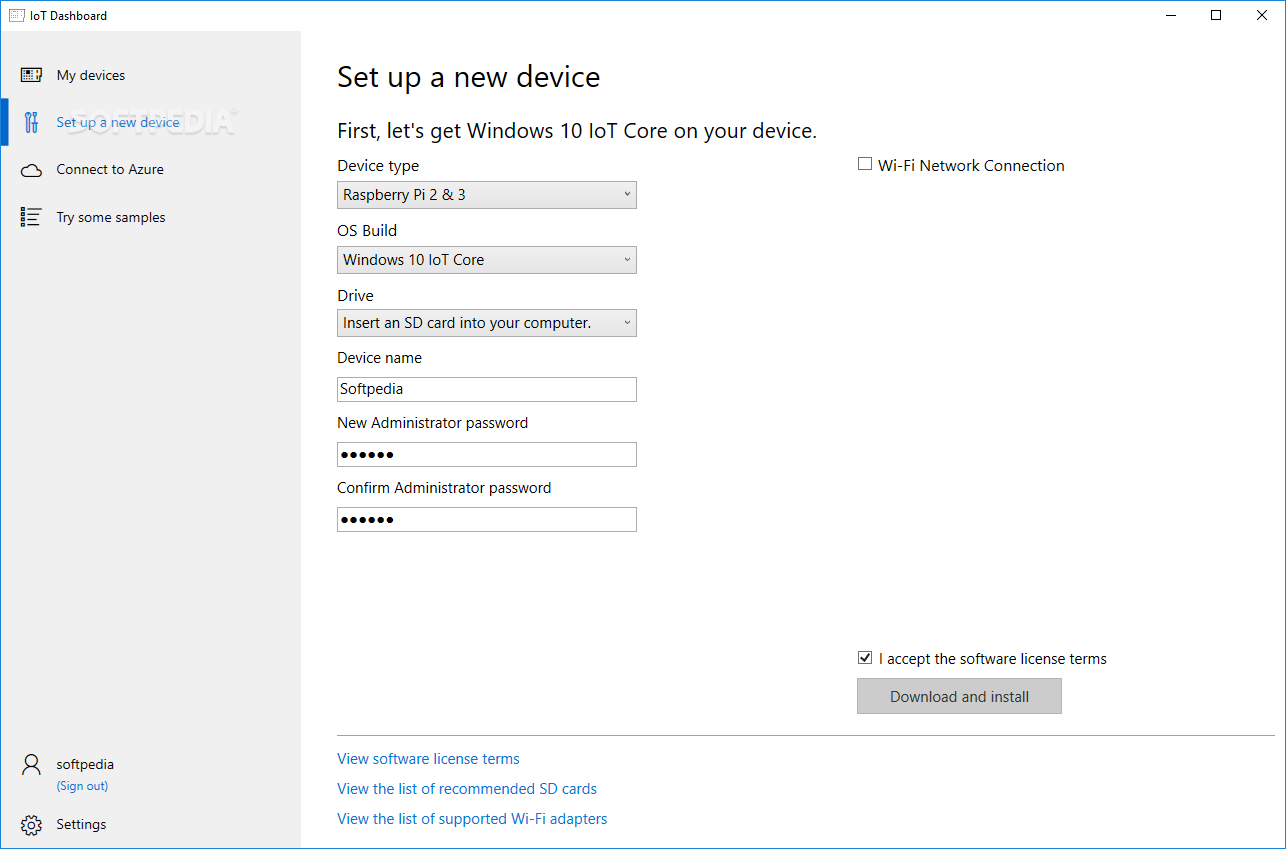Click the Settings gear icon
This screenshot has width=1286, height=849.
coord(31,825)
